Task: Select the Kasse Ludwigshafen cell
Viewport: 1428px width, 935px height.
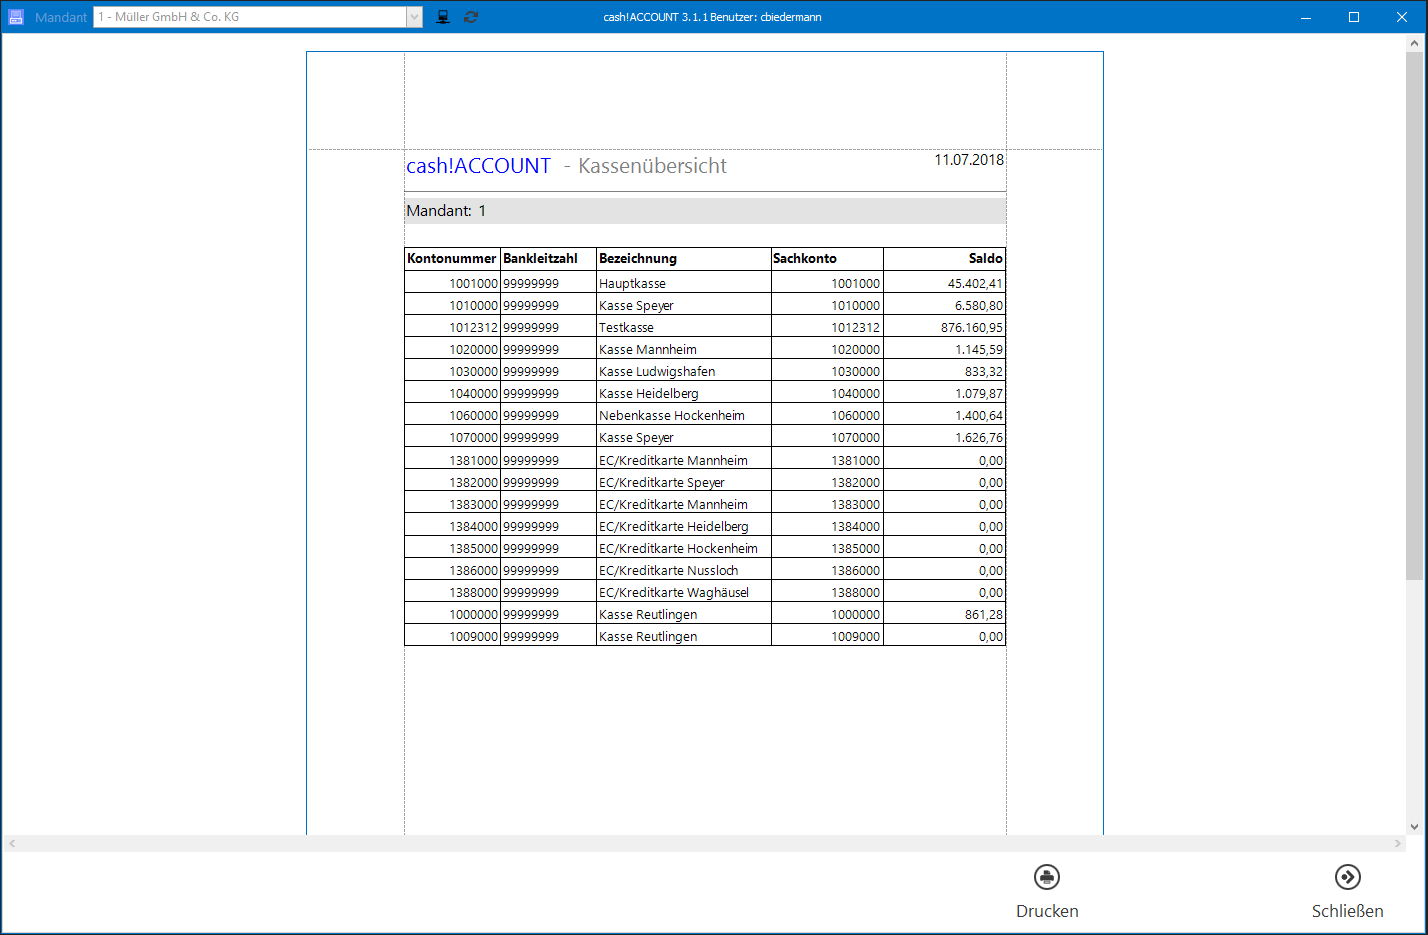Action: click(684, 371)
